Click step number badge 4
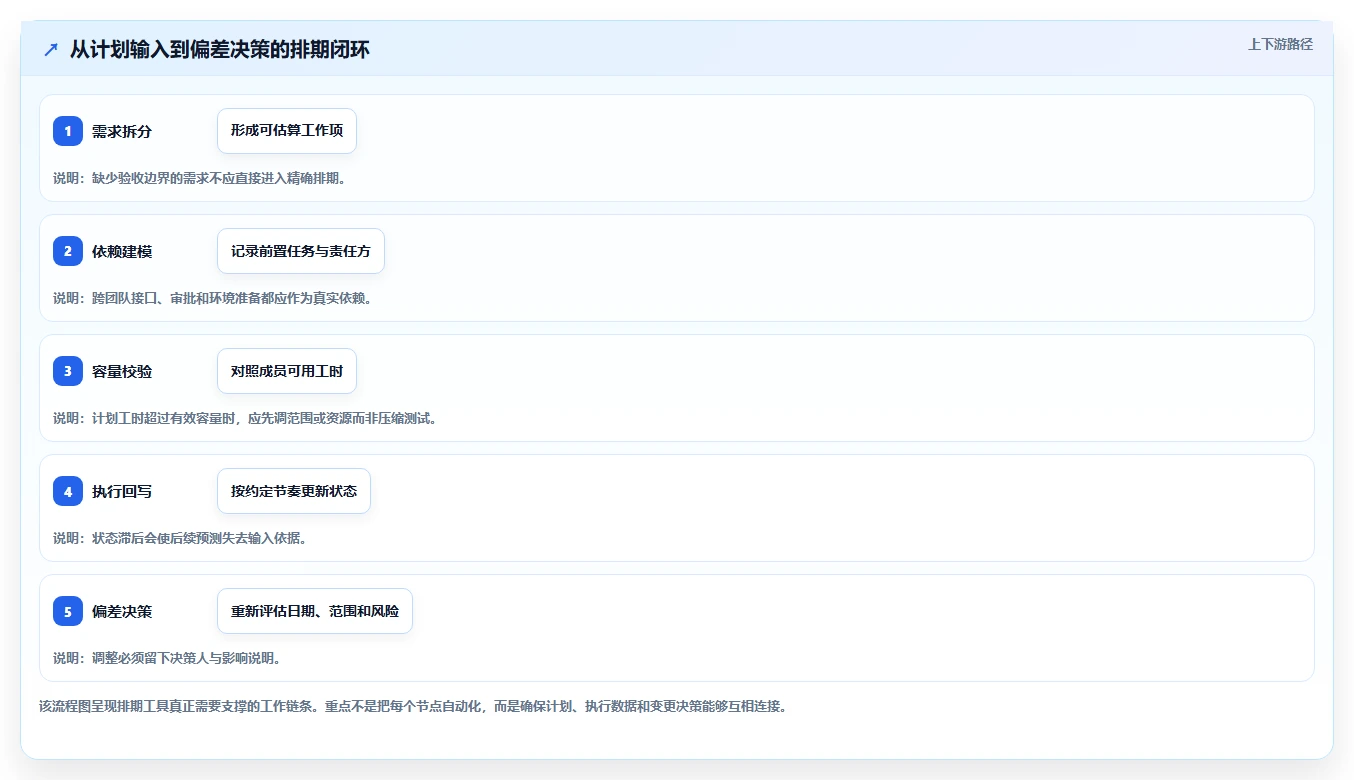Viewport: 1354px width, 780px height. click(x=68, y=491)
